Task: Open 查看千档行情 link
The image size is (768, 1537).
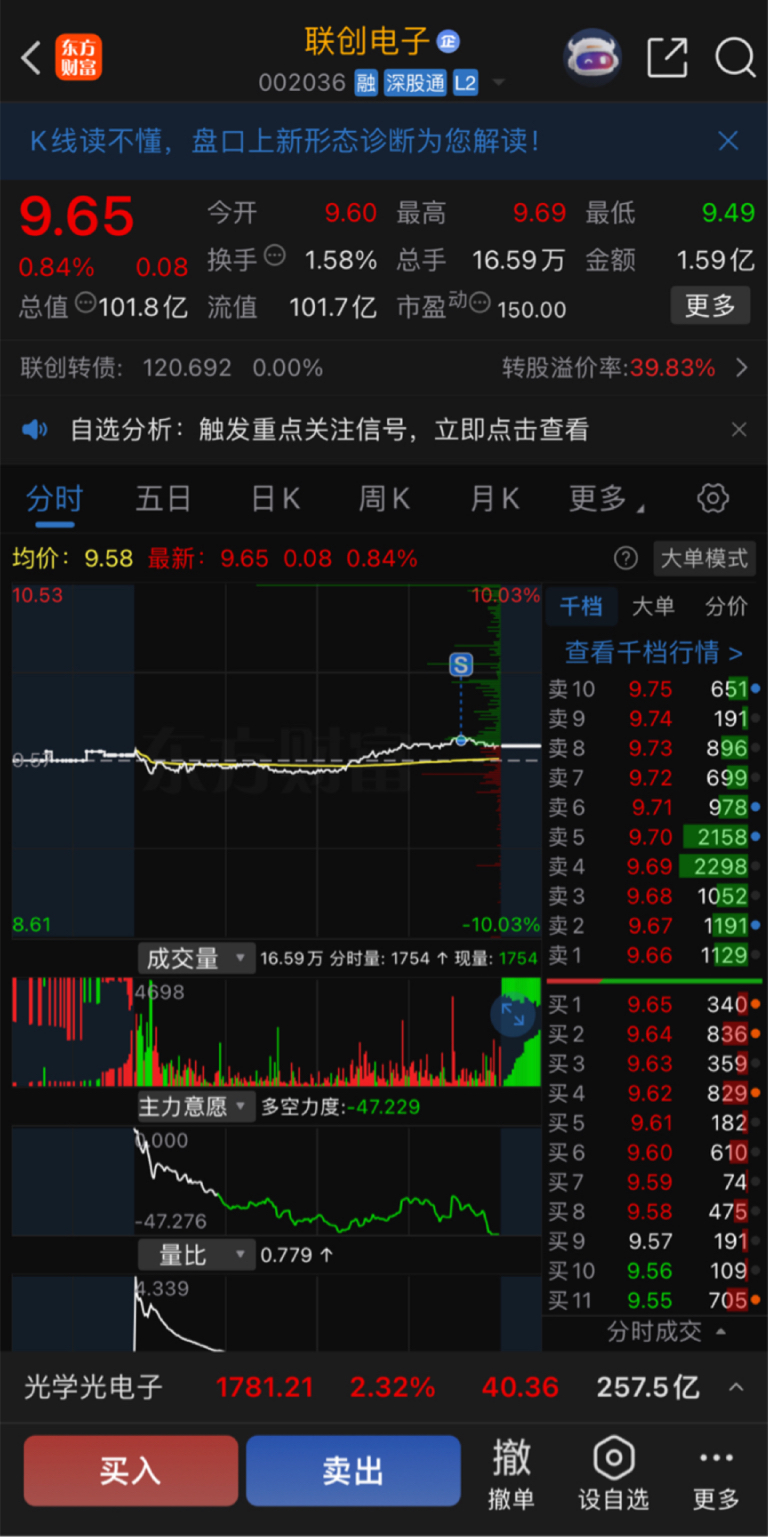Action: (654, 652)
